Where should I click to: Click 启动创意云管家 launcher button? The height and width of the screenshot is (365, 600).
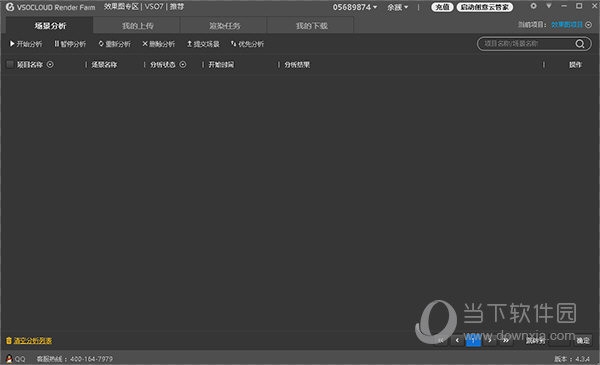[x=484, y=7]
